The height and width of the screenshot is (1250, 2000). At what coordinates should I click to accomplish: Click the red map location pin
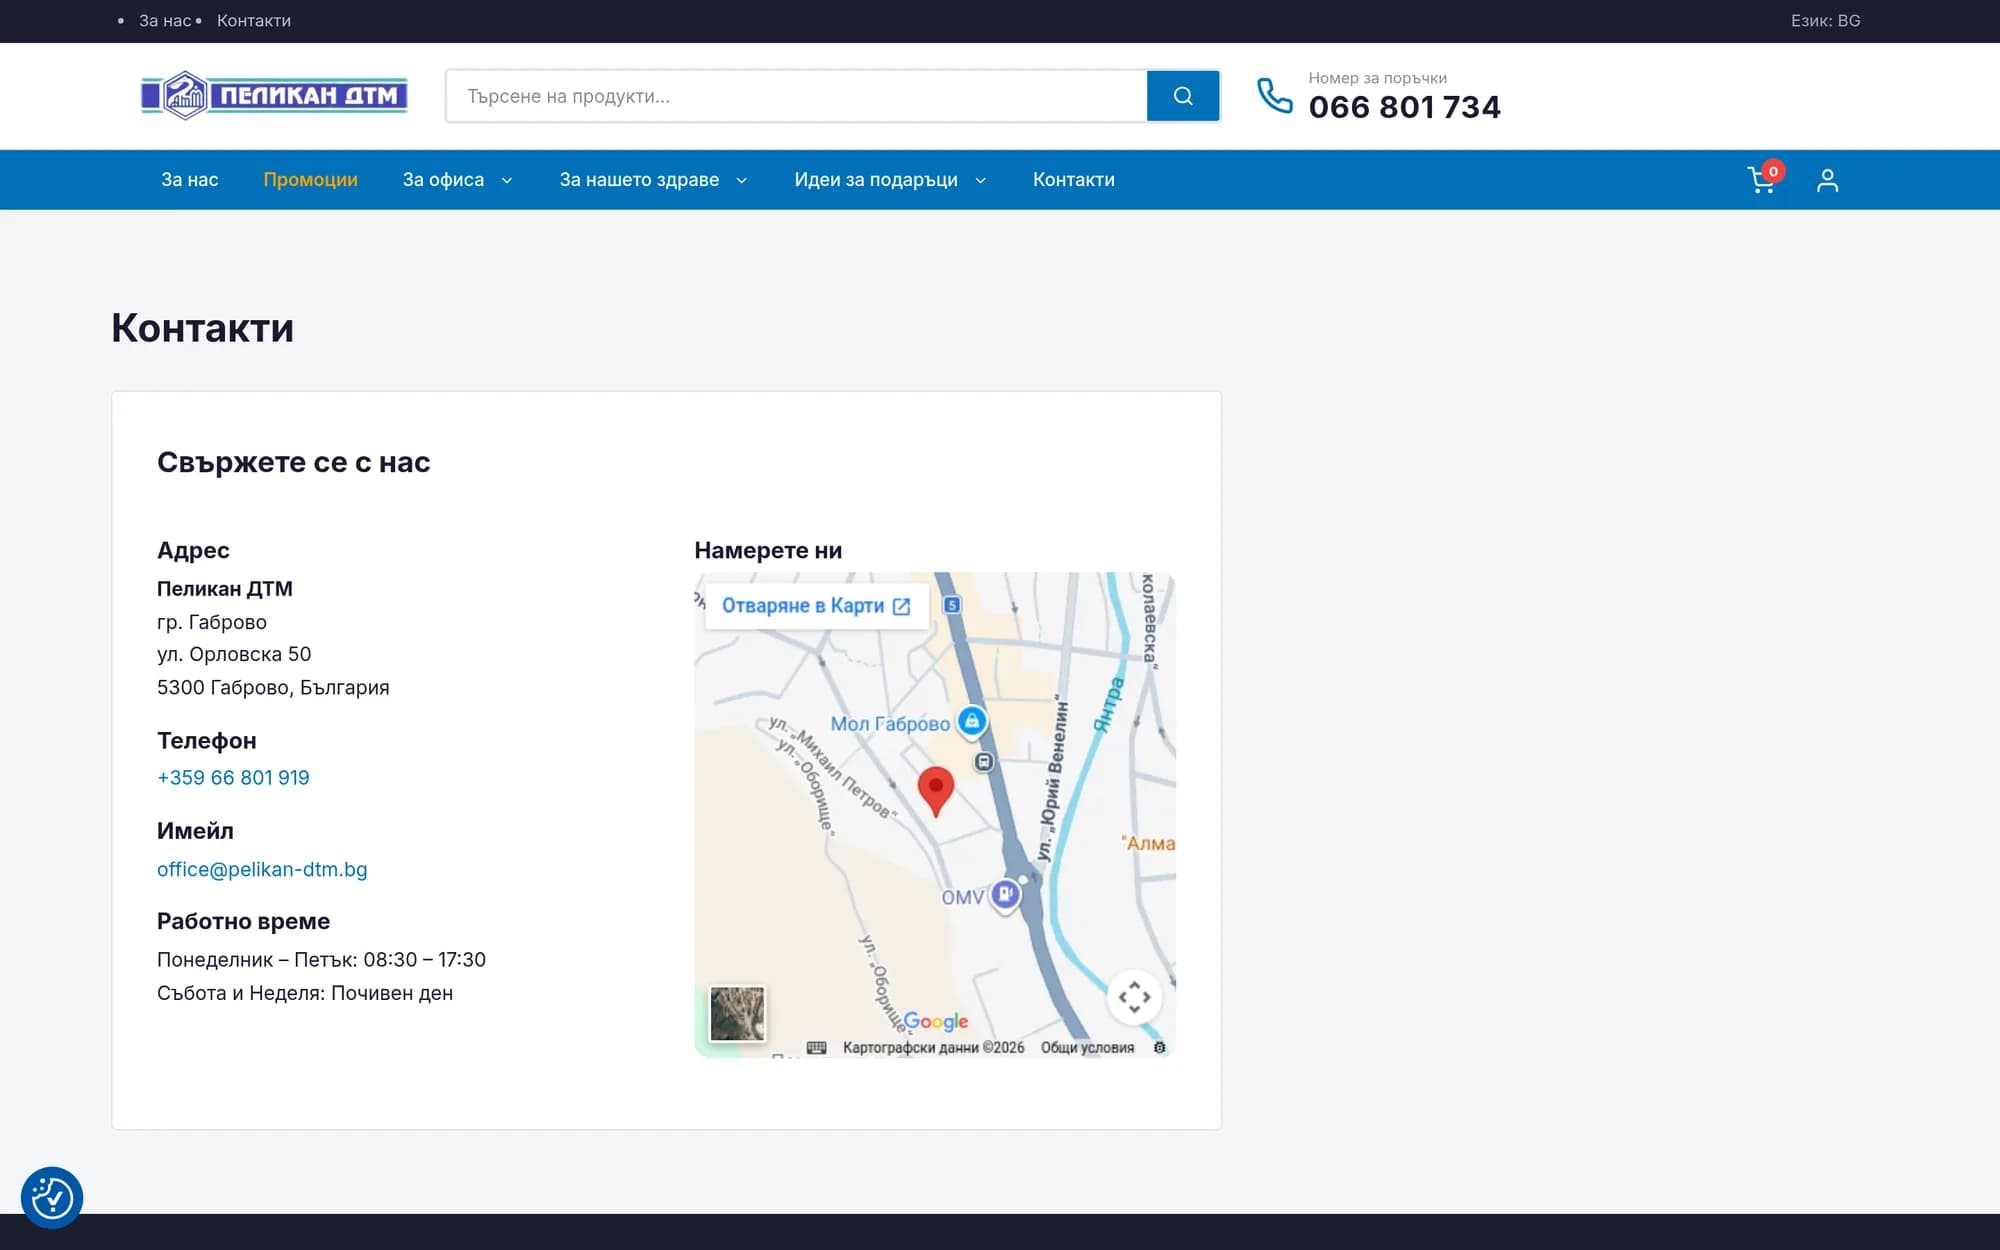(x=935, y=791)
